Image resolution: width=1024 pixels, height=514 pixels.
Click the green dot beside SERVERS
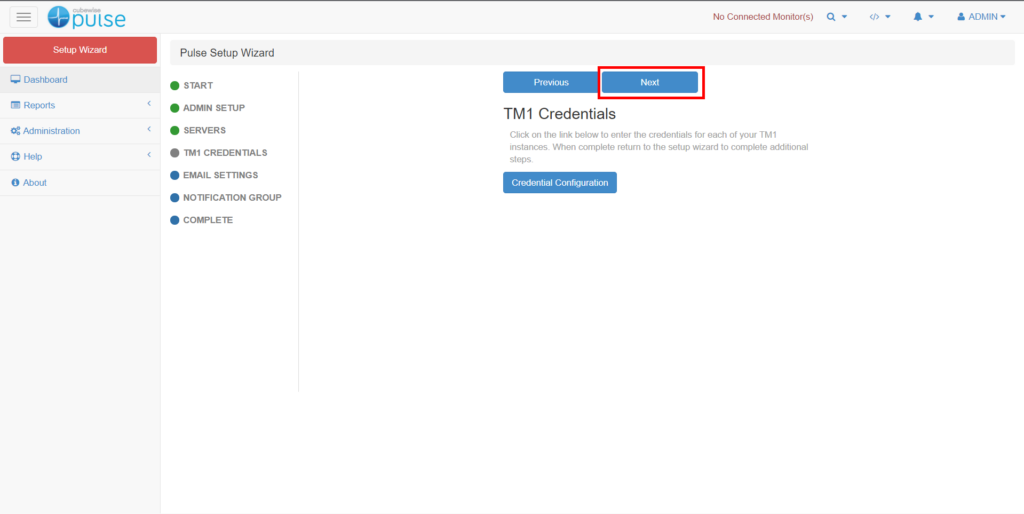click(x=174, y=131)
